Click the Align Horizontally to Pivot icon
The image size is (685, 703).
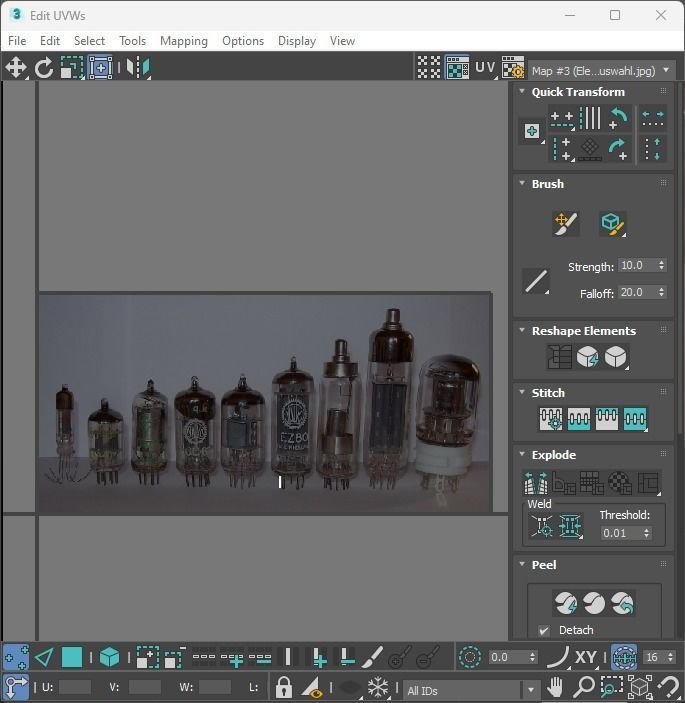[x=562, y=119]
